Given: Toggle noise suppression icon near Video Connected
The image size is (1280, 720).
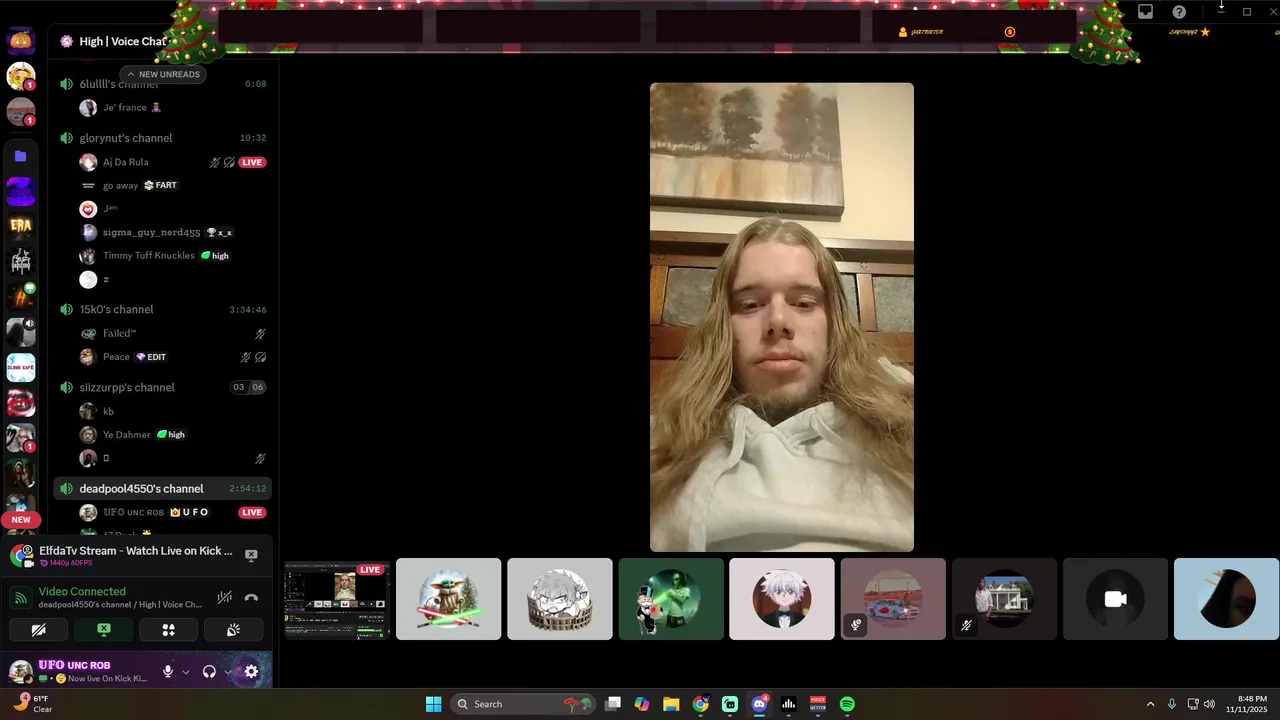Looking at the screenshot, I should tap(225, 598).
